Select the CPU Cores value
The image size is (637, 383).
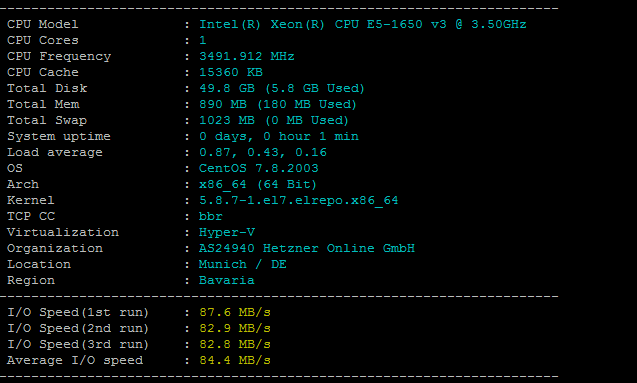click(203, 40)
